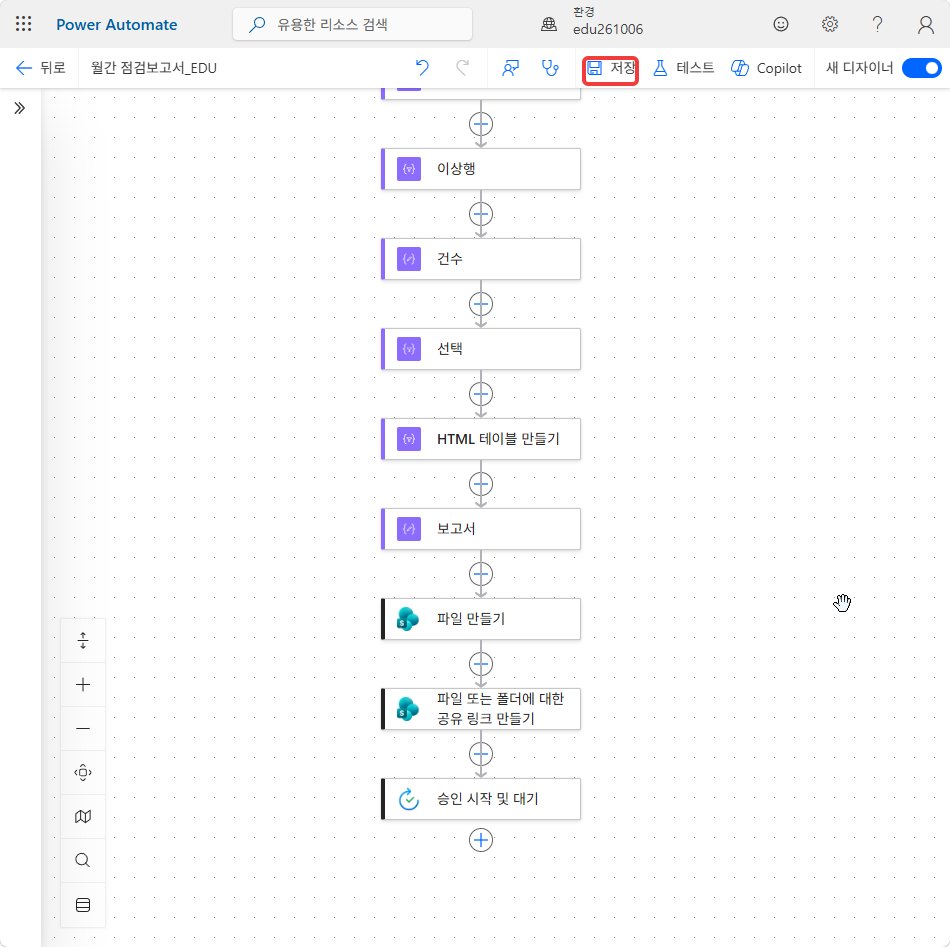Click the 건수 compose icon

click(409, 259)
